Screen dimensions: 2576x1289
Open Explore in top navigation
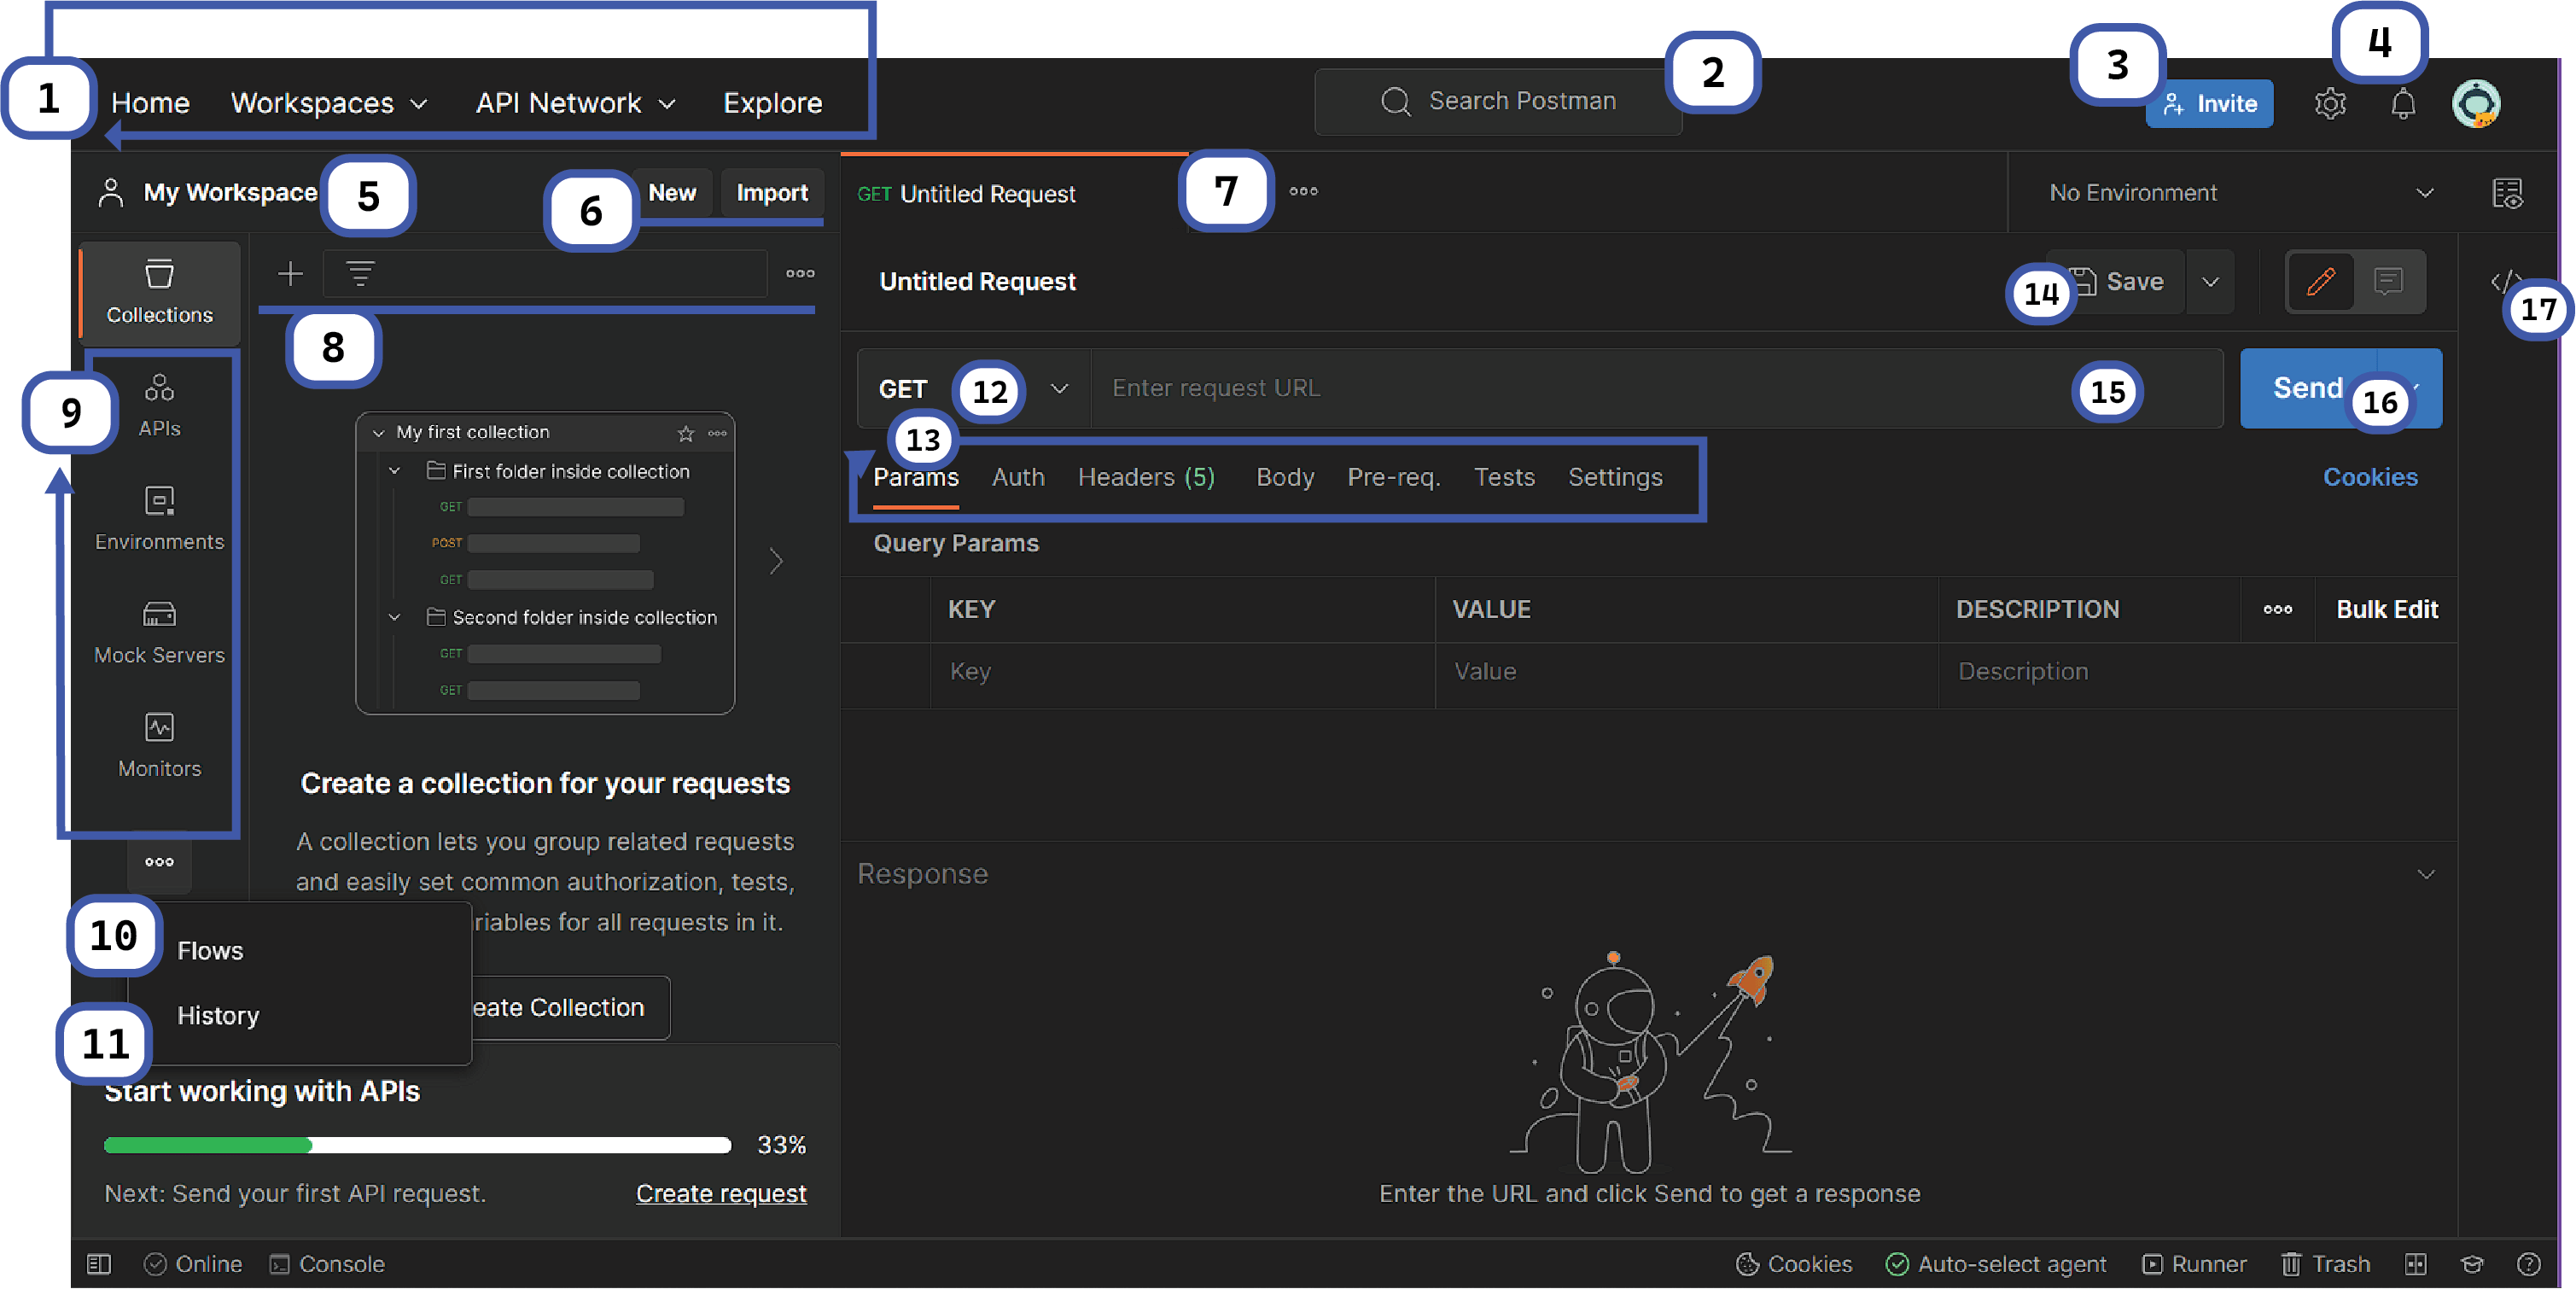(772, 103)
